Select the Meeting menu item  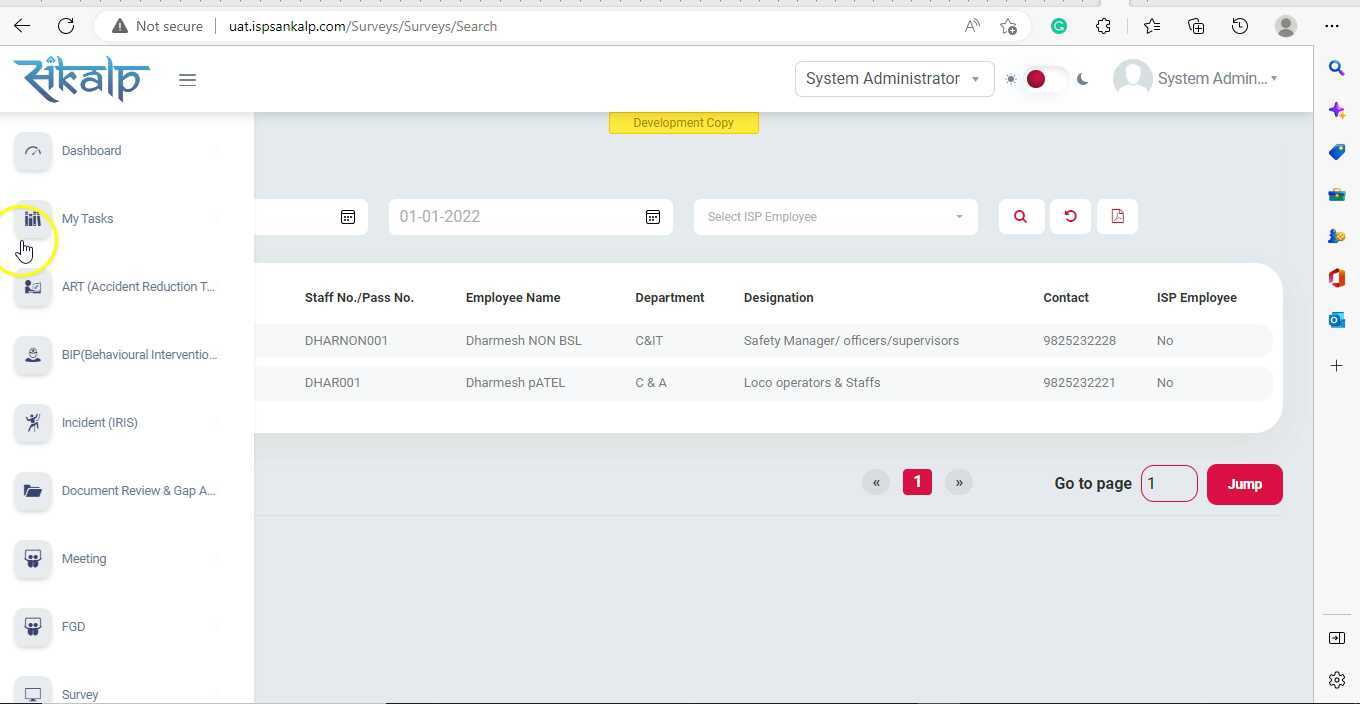coord(84,559)
